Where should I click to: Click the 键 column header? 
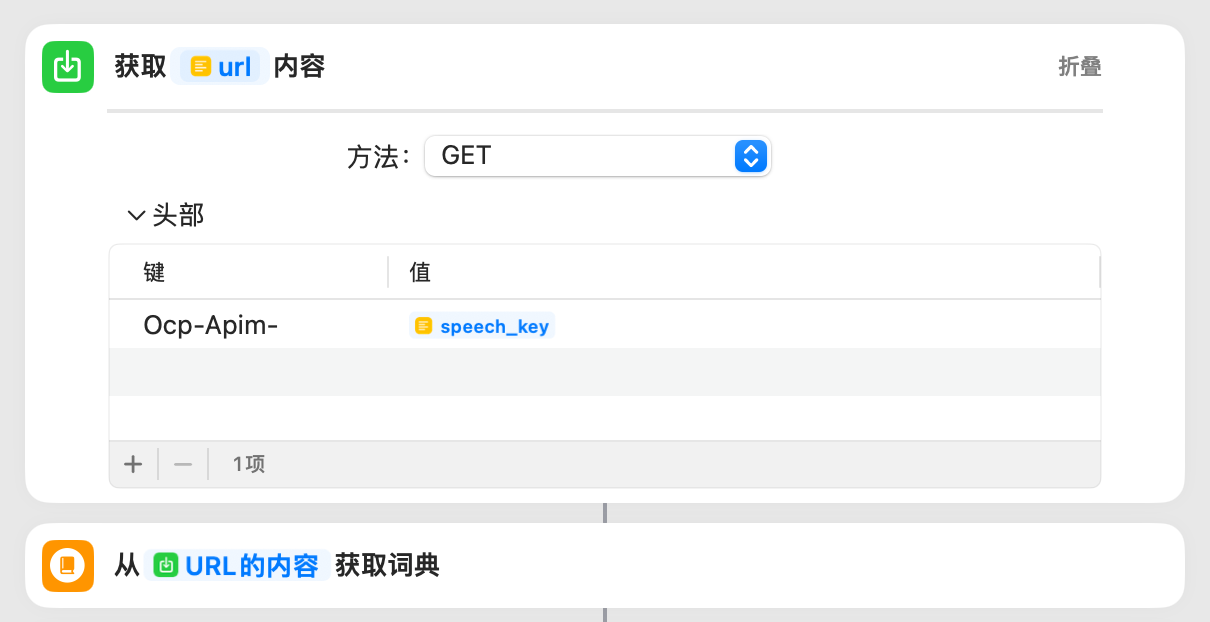tap(154, 272)
